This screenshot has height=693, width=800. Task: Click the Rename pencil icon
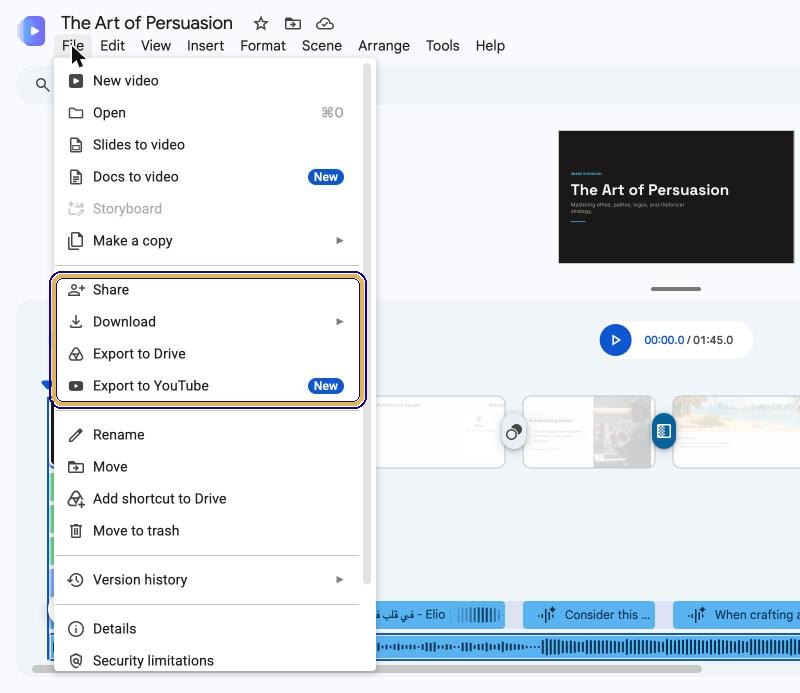76,435
